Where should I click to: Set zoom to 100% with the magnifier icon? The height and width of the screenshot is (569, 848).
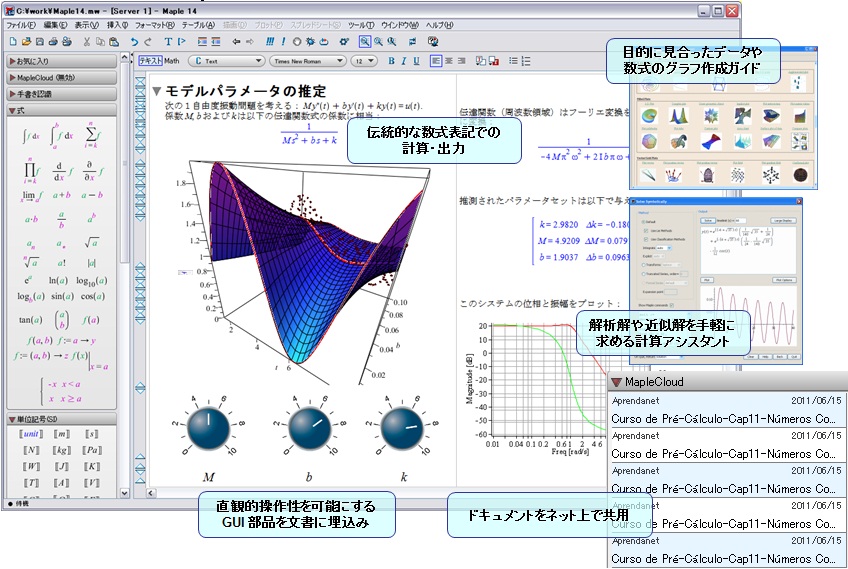pyautogui.click(x=365, y=42)
